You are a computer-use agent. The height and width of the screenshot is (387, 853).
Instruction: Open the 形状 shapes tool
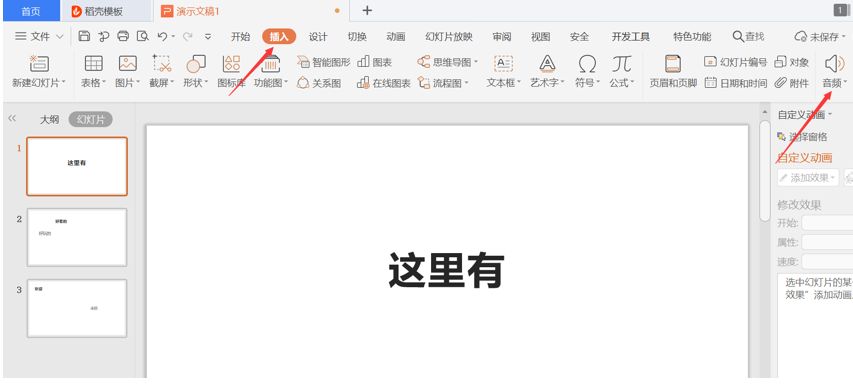coord(196,72)
